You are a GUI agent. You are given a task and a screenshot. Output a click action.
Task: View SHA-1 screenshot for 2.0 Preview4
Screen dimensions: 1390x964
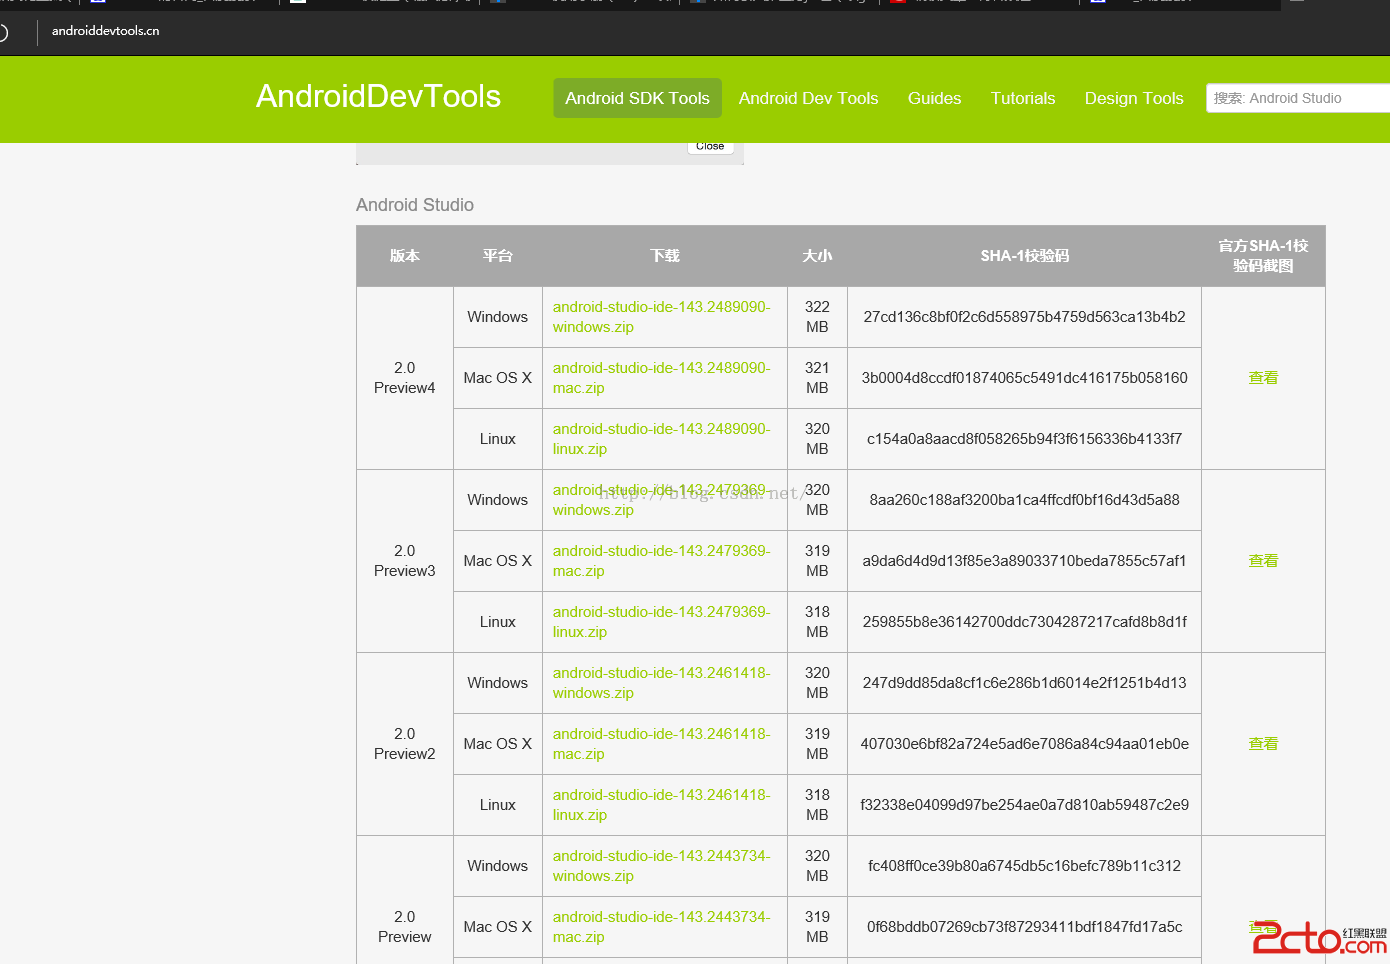[1263, 378]
